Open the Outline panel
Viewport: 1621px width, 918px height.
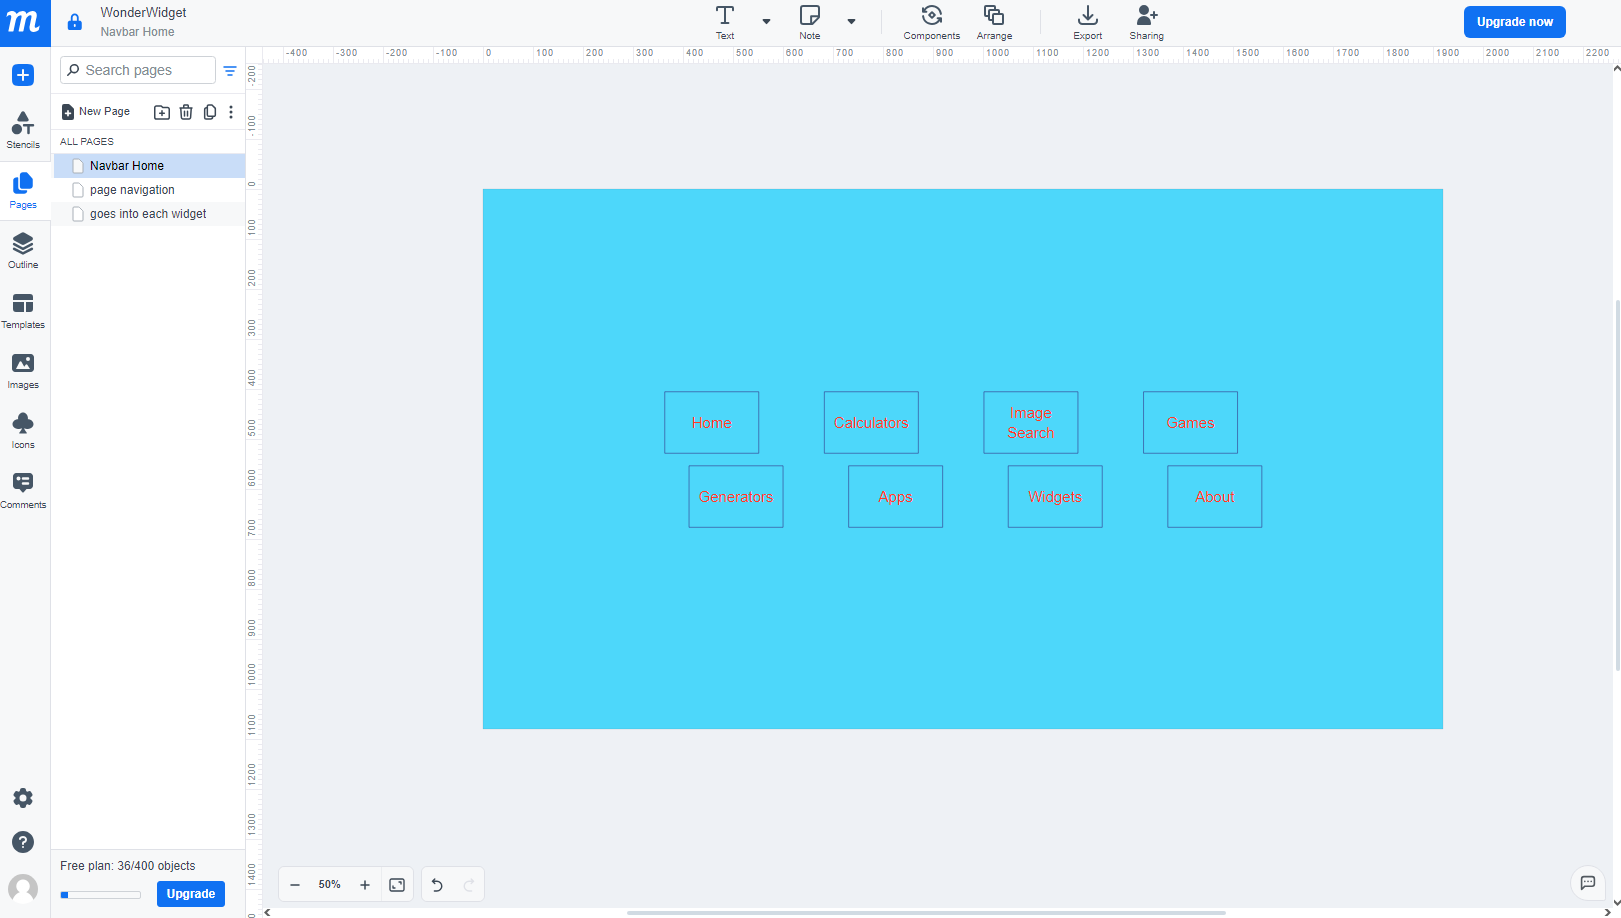tap(23, 250)
